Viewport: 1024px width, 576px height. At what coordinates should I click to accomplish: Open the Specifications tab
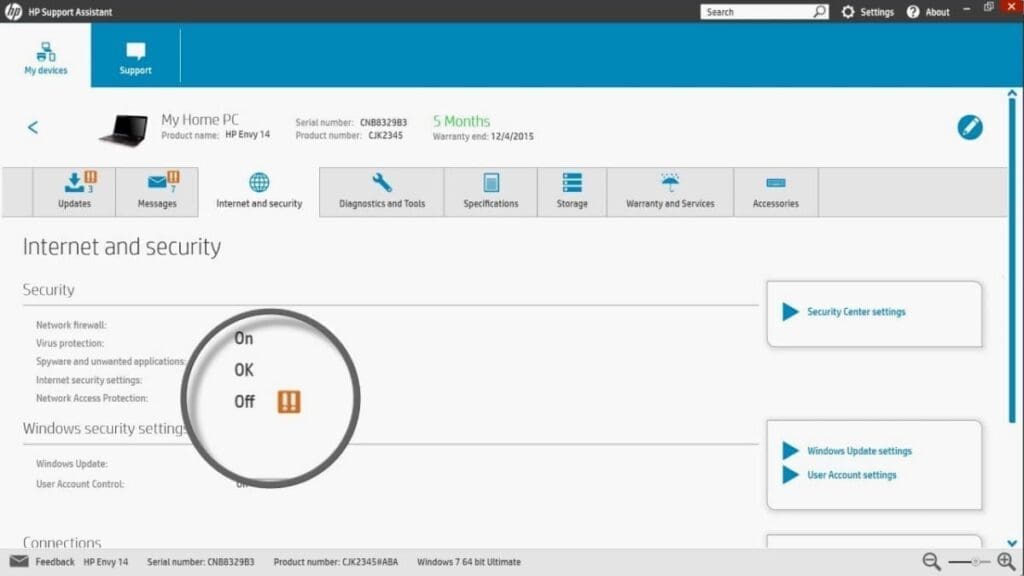pyautogui.click(x=491, y=191)
